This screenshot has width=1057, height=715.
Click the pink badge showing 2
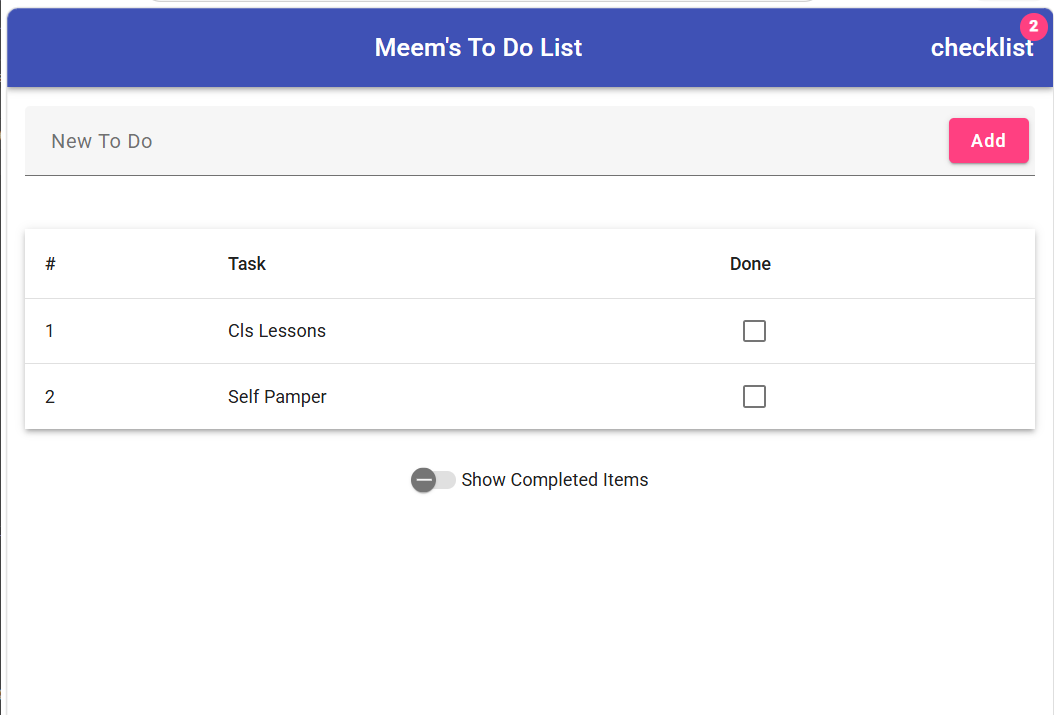[x=1033, y=27]
